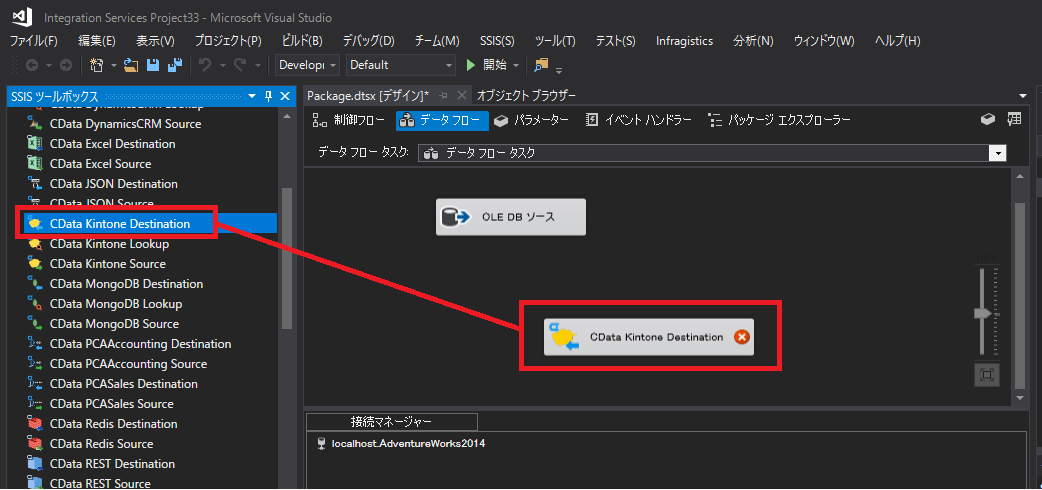1042x490 pixels.
Task: Open the redo history dropdown arrow
Action: point(258,65)
